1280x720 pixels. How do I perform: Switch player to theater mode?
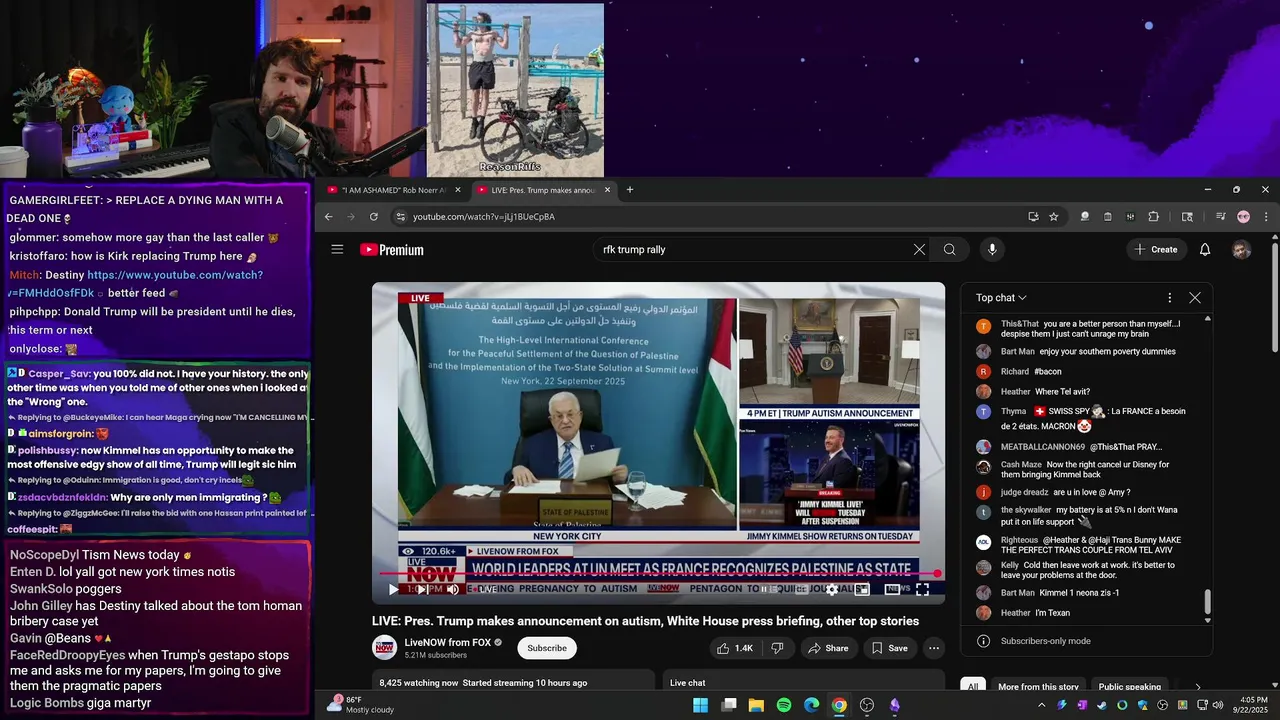click(x=892, y=589)
